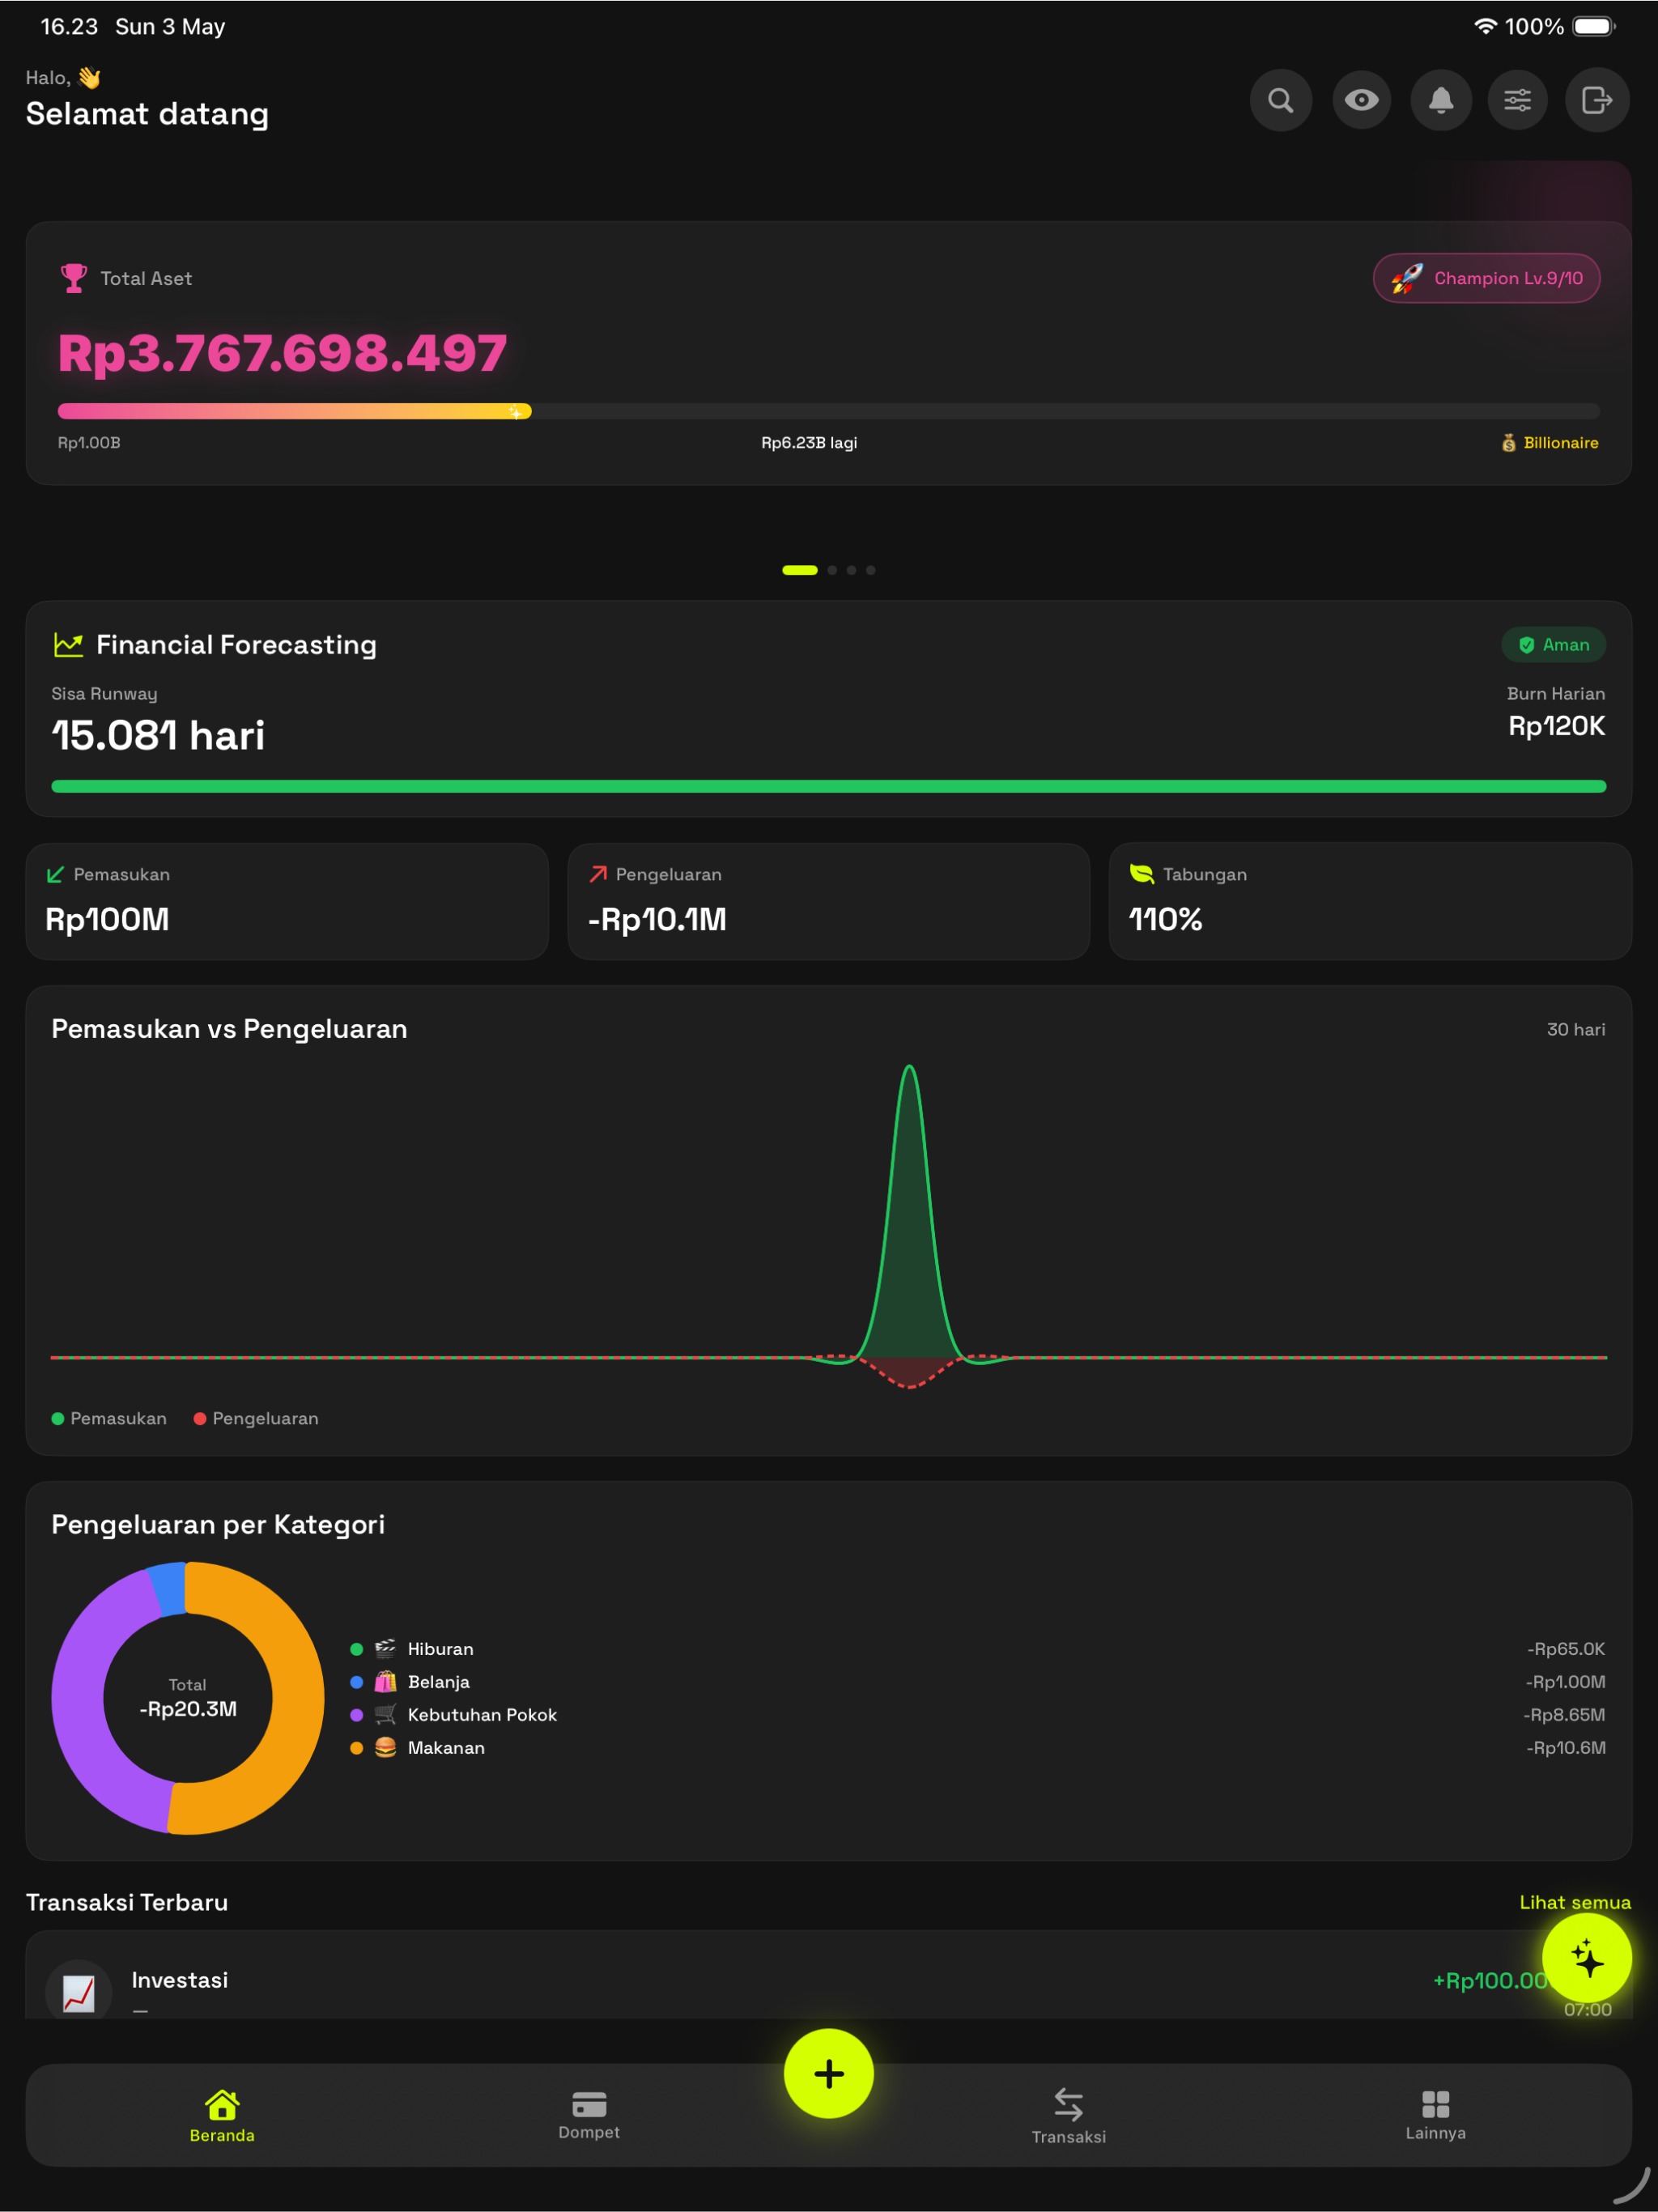The width and height of the screenshot is (1658, 2212).
Task: Select the Hiburan category row
Action: tap(978, 1649)
